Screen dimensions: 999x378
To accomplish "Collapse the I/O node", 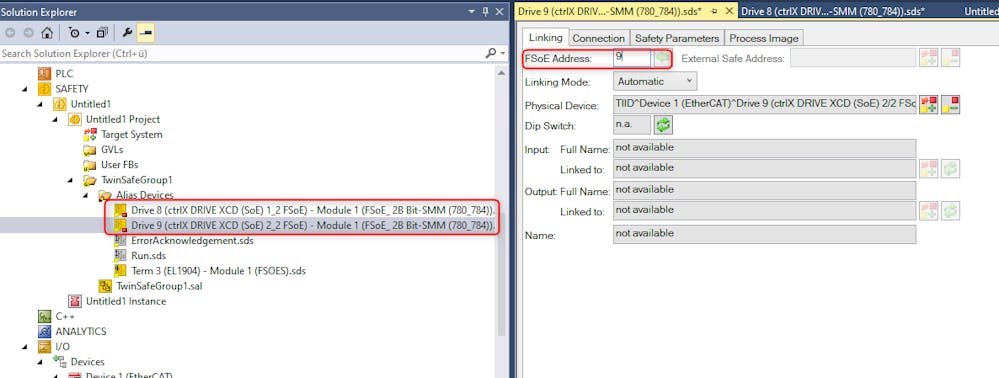I will (x=25, y=347).
